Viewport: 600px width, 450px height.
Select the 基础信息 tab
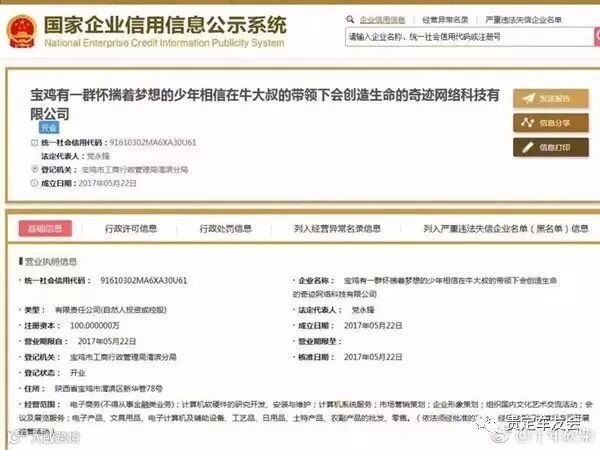(x=45, y=228)
